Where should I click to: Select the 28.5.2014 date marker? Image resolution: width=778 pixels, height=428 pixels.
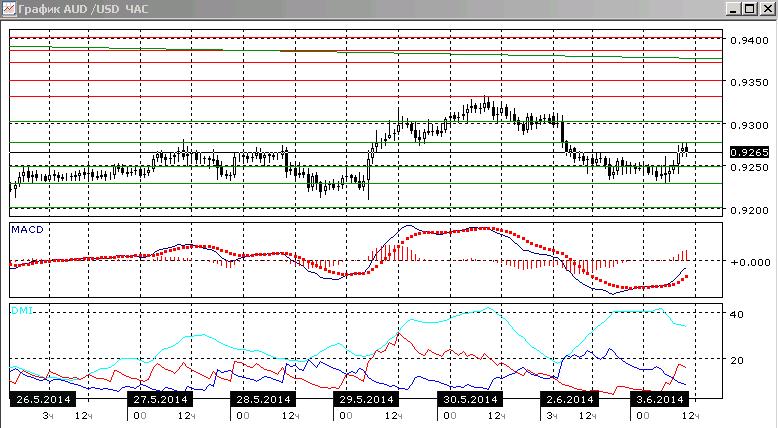[x=263, y=399]
